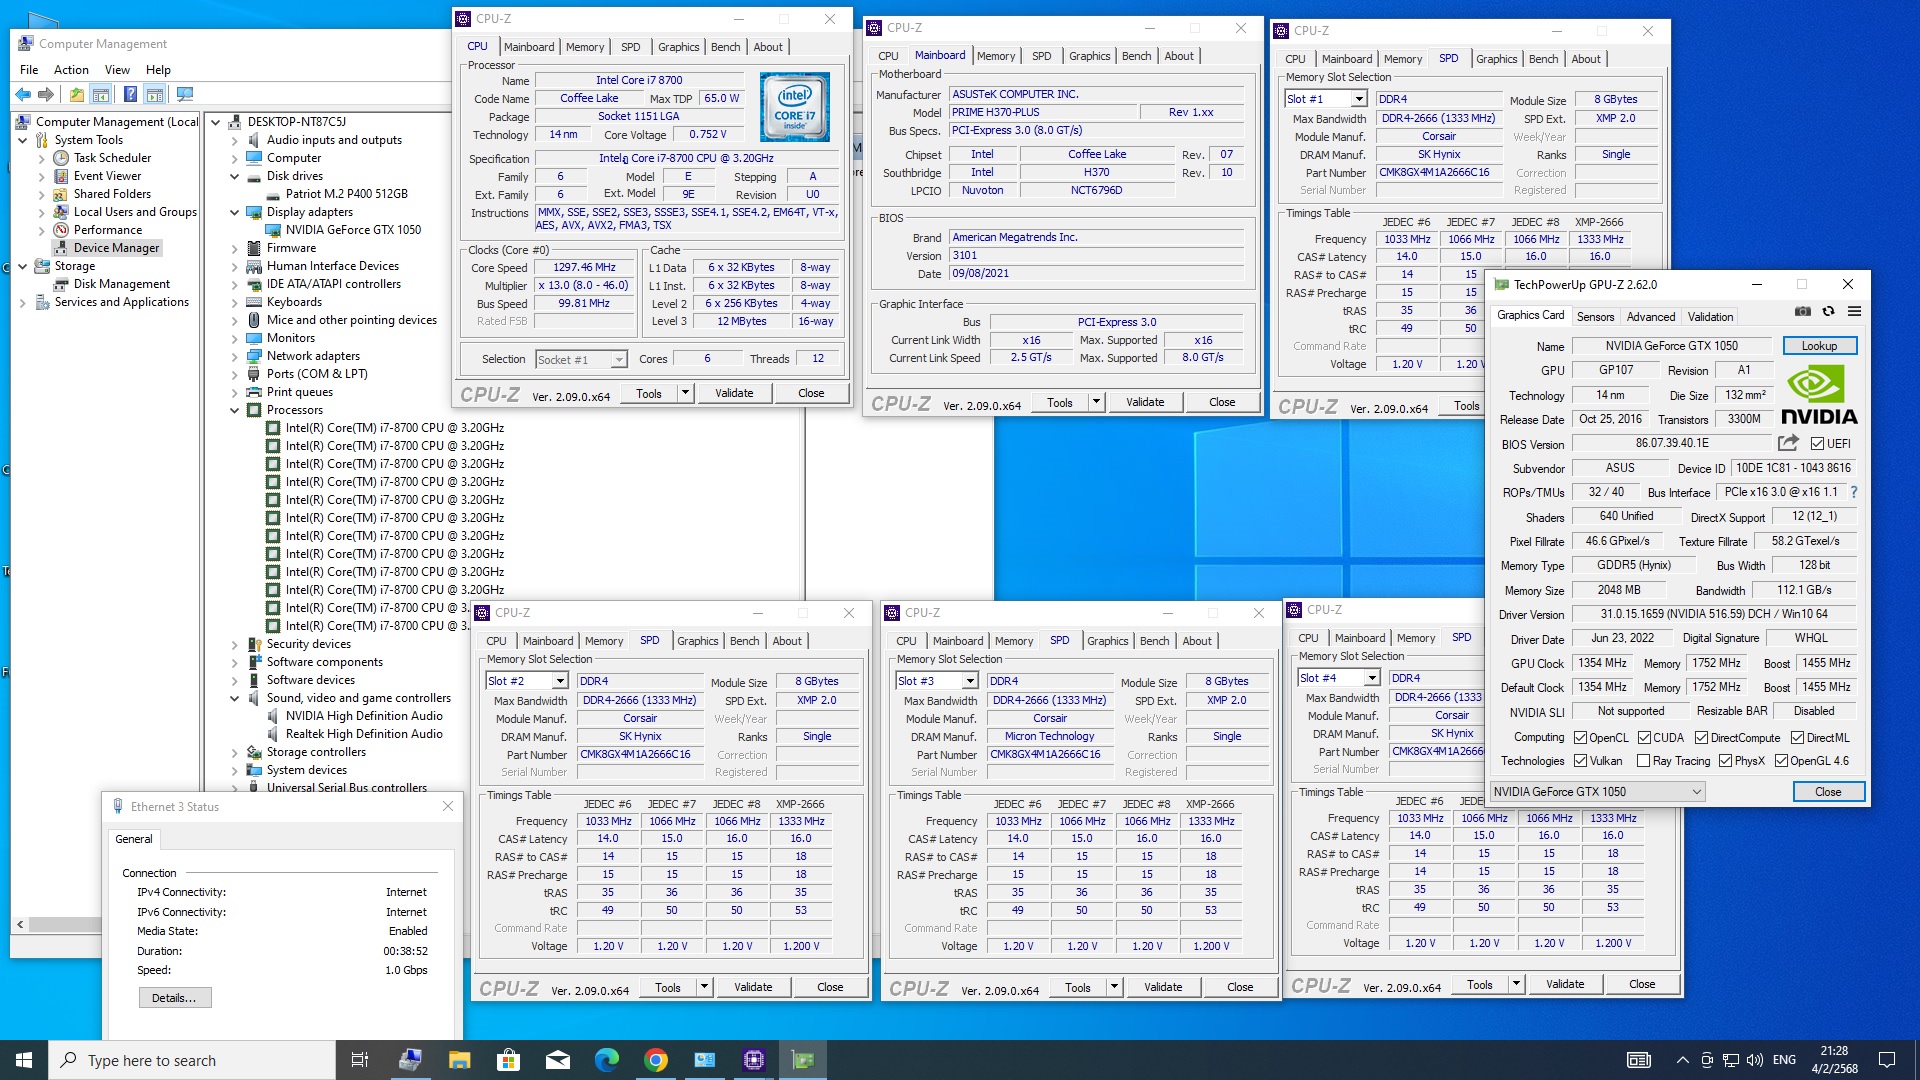Collapse the Processors tree node
The image size is (1920, 1080).
[x=235, y=410]
